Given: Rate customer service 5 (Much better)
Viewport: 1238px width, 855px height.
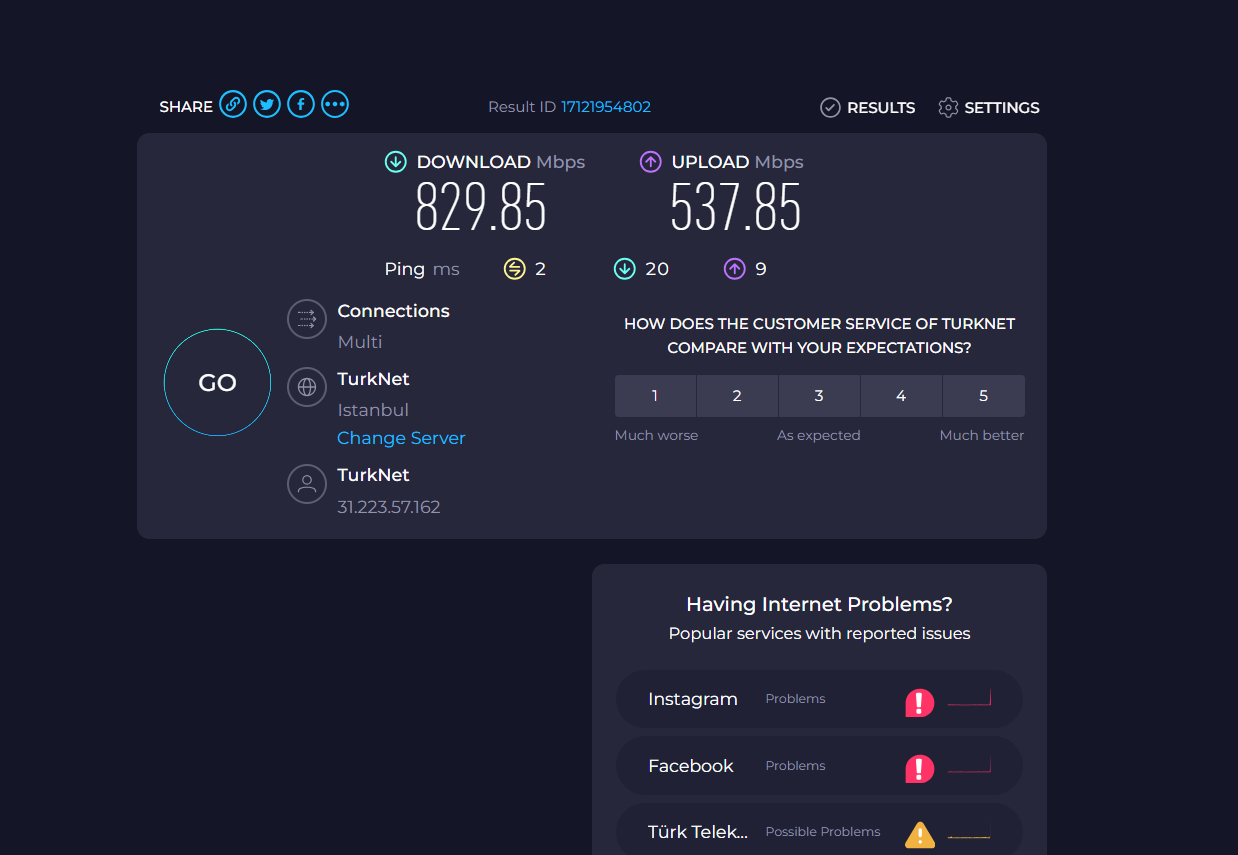Looking at the screenshot, I should point(984,396).
